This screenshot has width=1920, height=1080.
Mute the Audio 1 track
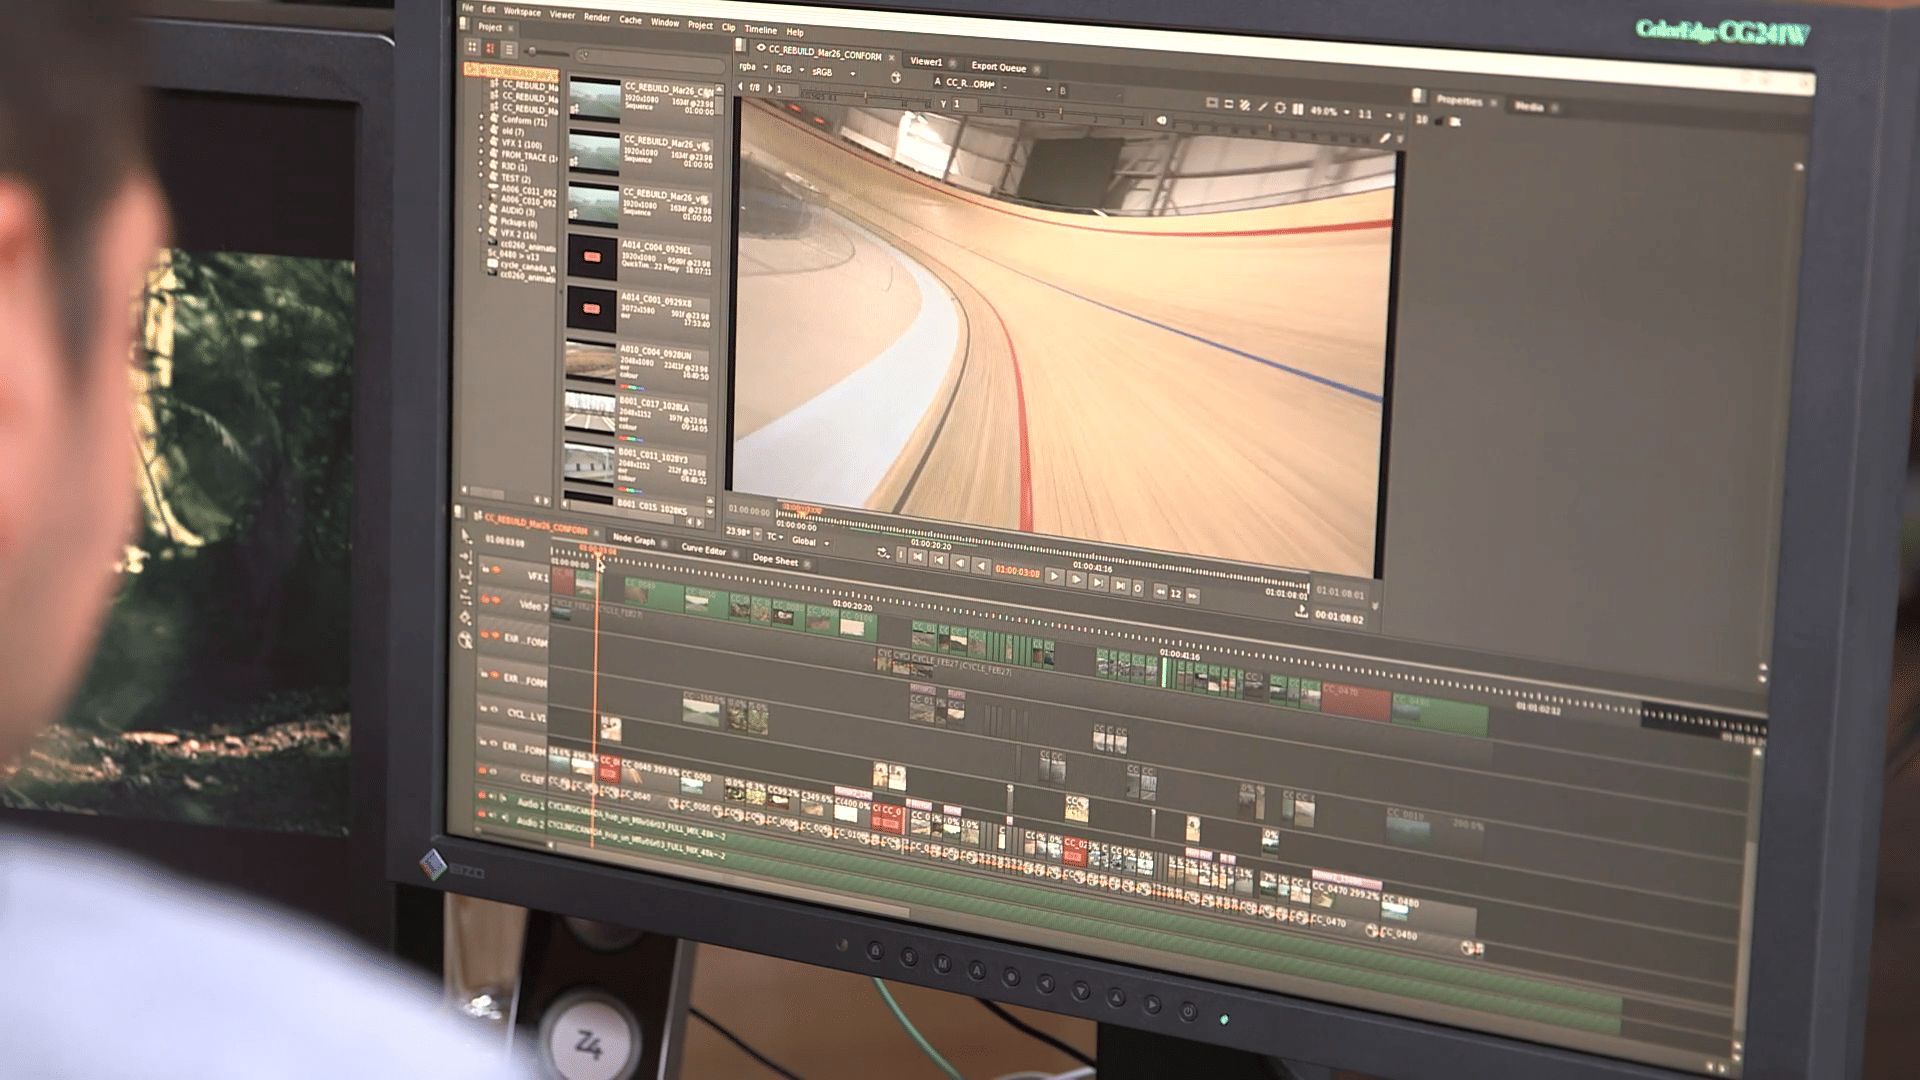click(493, 796)
